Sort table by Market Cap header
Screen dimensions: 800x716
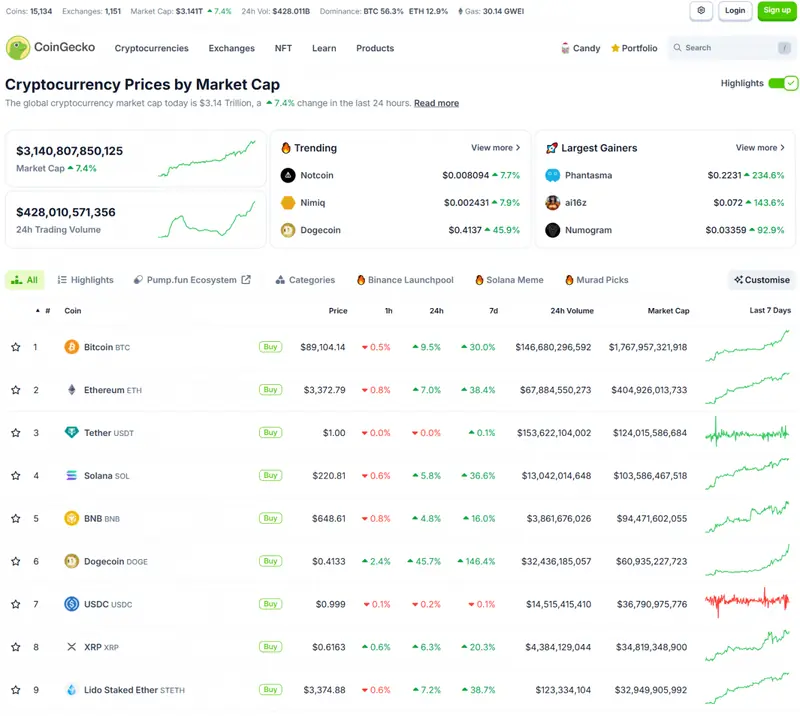pyautogui.click(x=668, y=310)
